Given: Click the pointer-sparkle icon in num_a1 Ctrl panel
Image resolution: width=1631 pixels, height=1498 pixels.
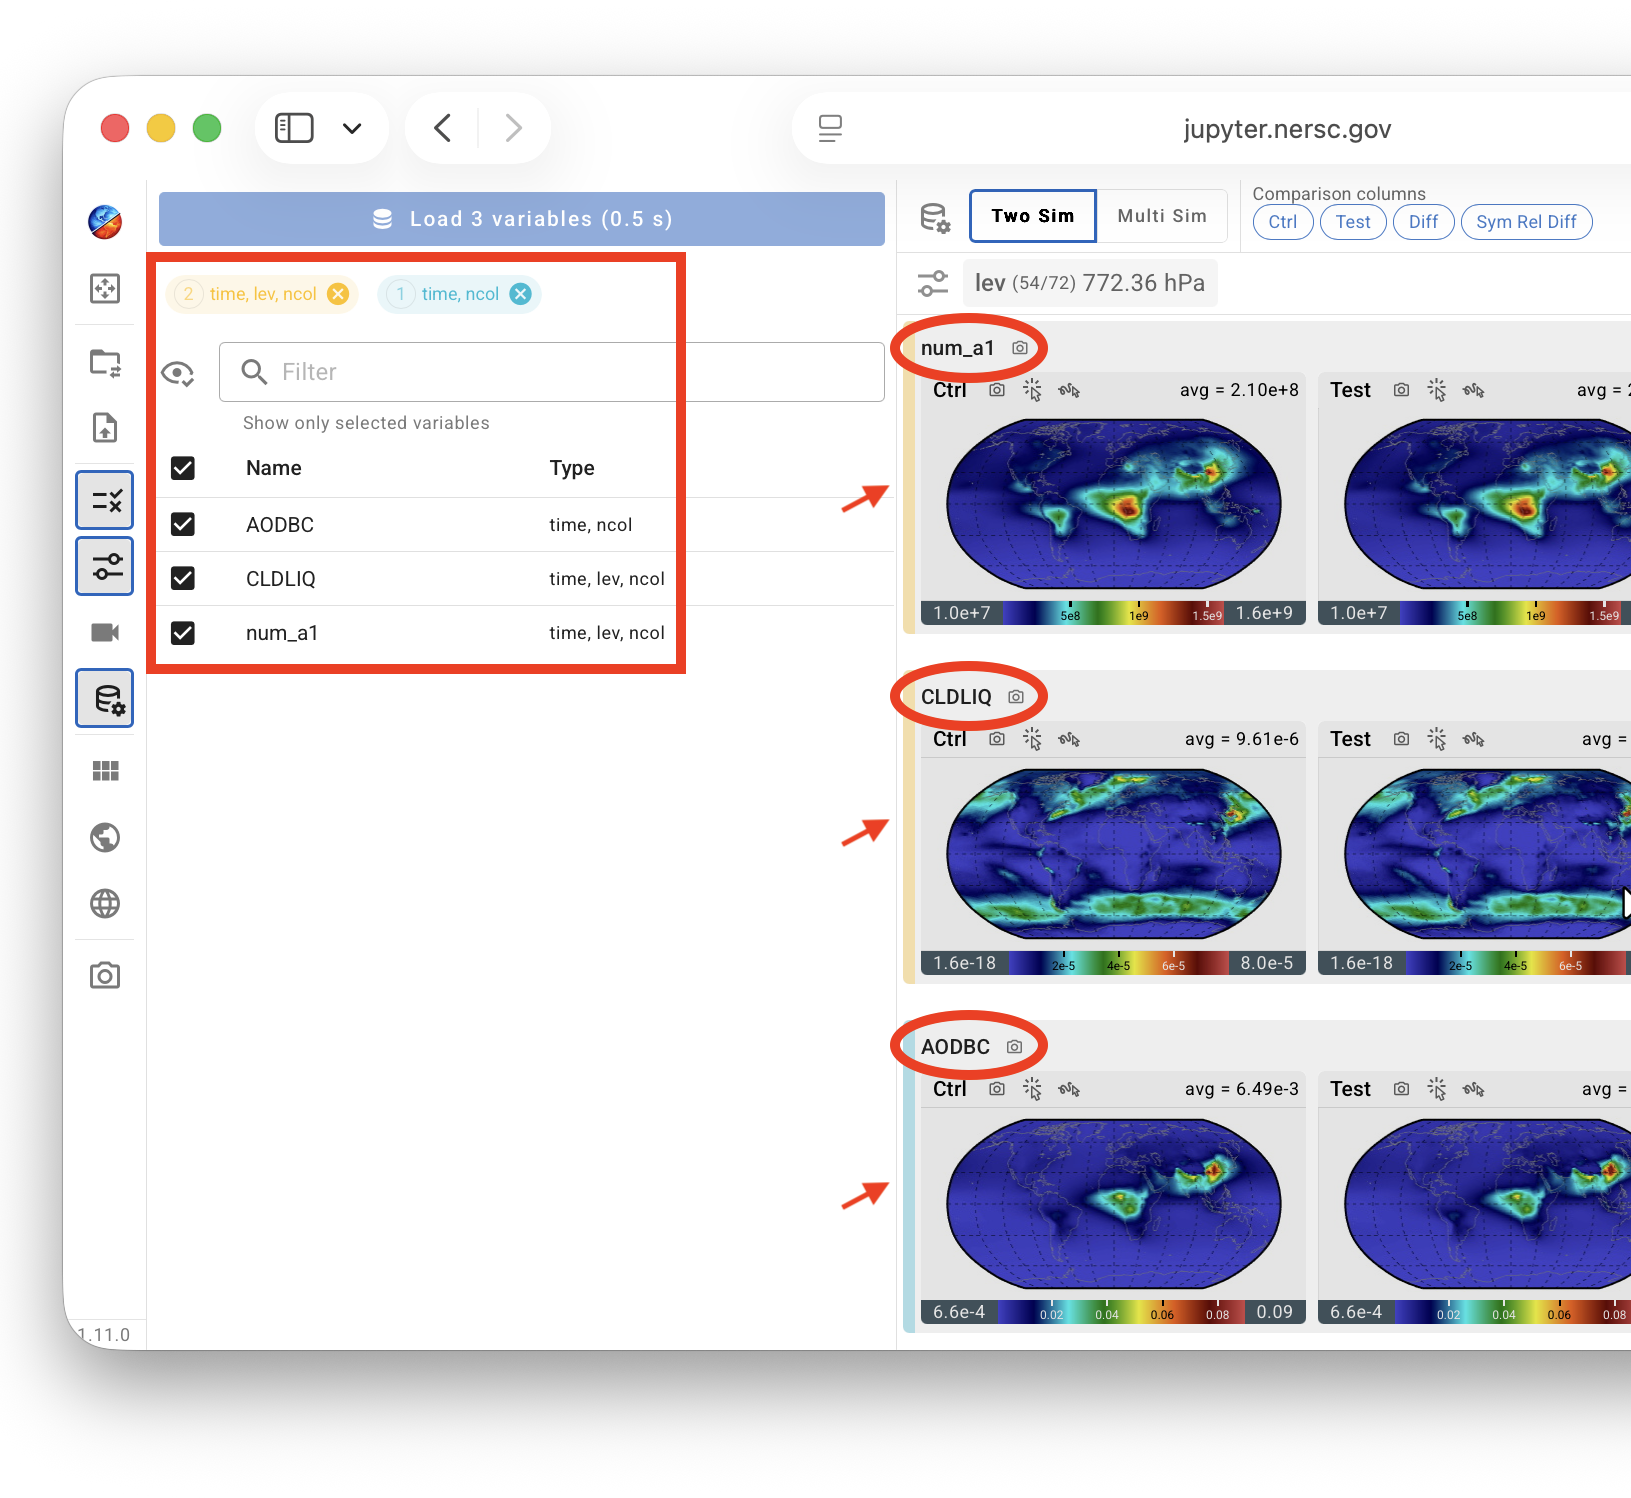Looking at the screenshot, I should (1033, 390).
